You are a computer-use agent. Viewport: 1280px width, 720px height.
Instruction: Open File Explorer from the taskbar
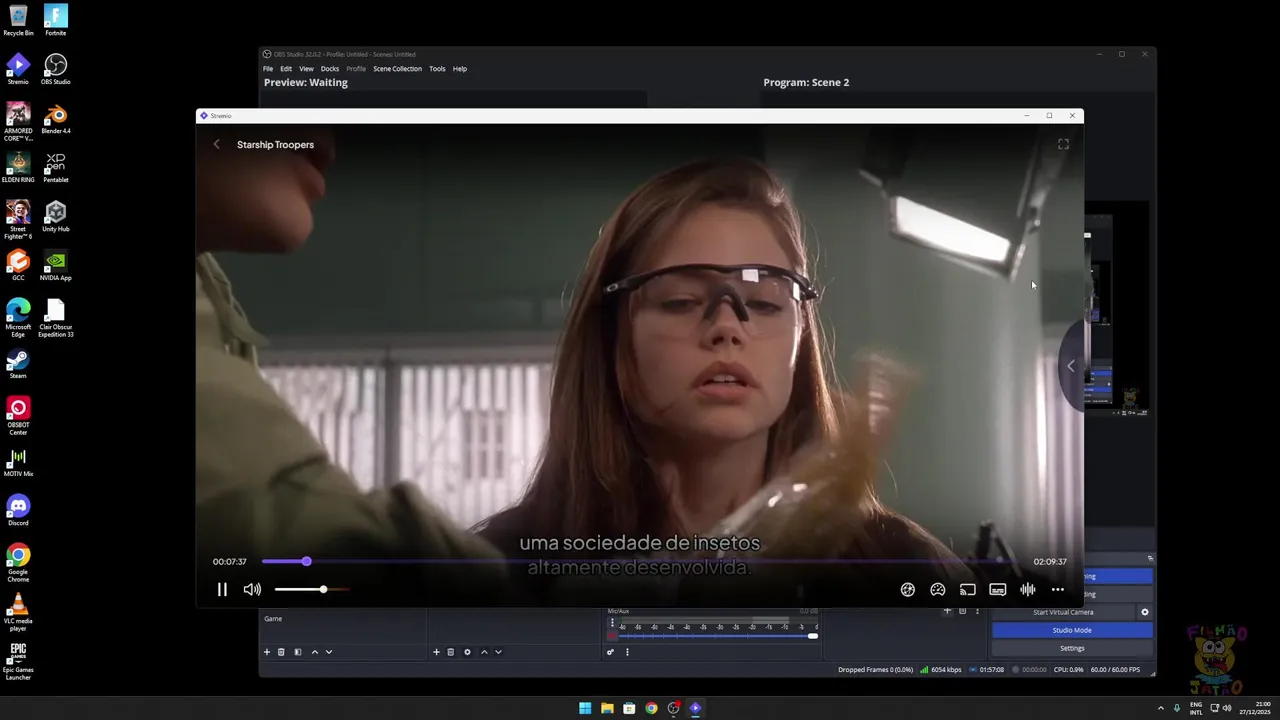607,708
